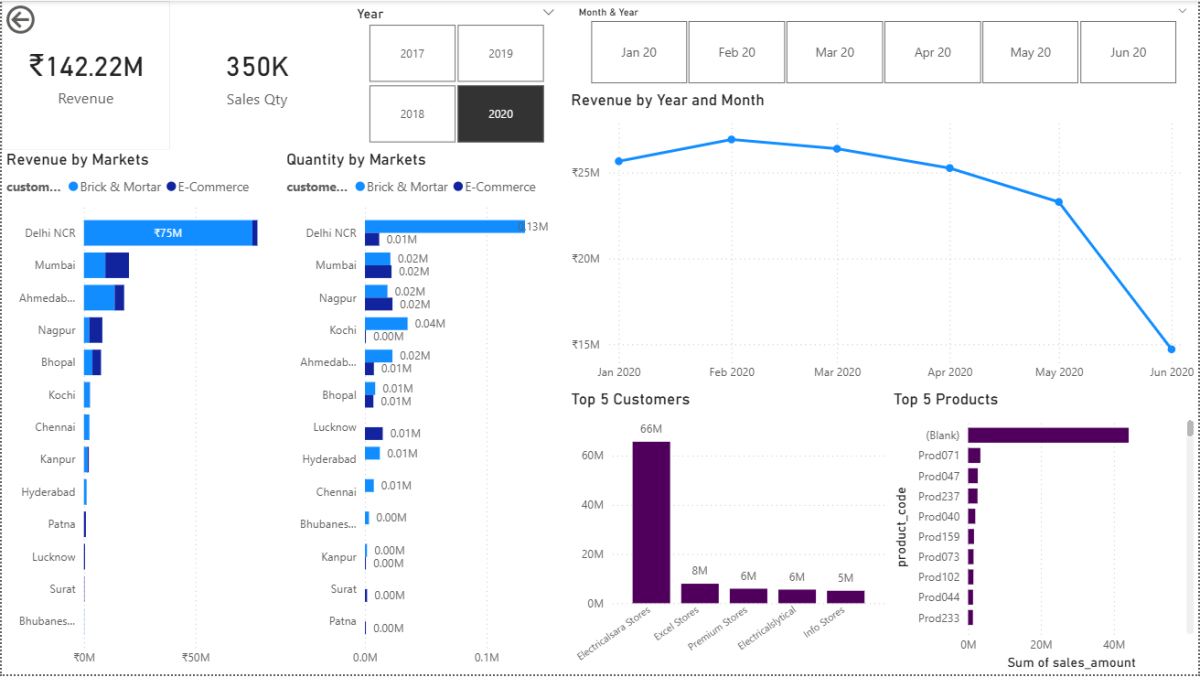Click the back arrow icon

coord(20,20)
